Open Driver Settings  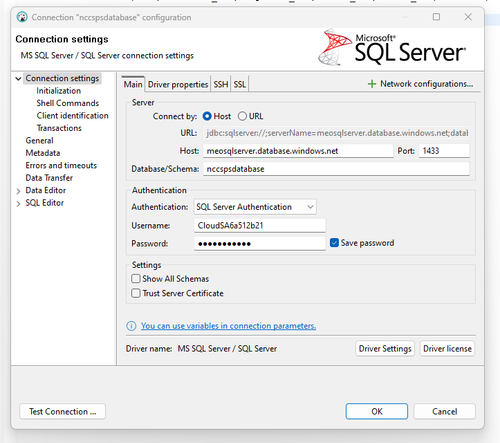(385, 349)
